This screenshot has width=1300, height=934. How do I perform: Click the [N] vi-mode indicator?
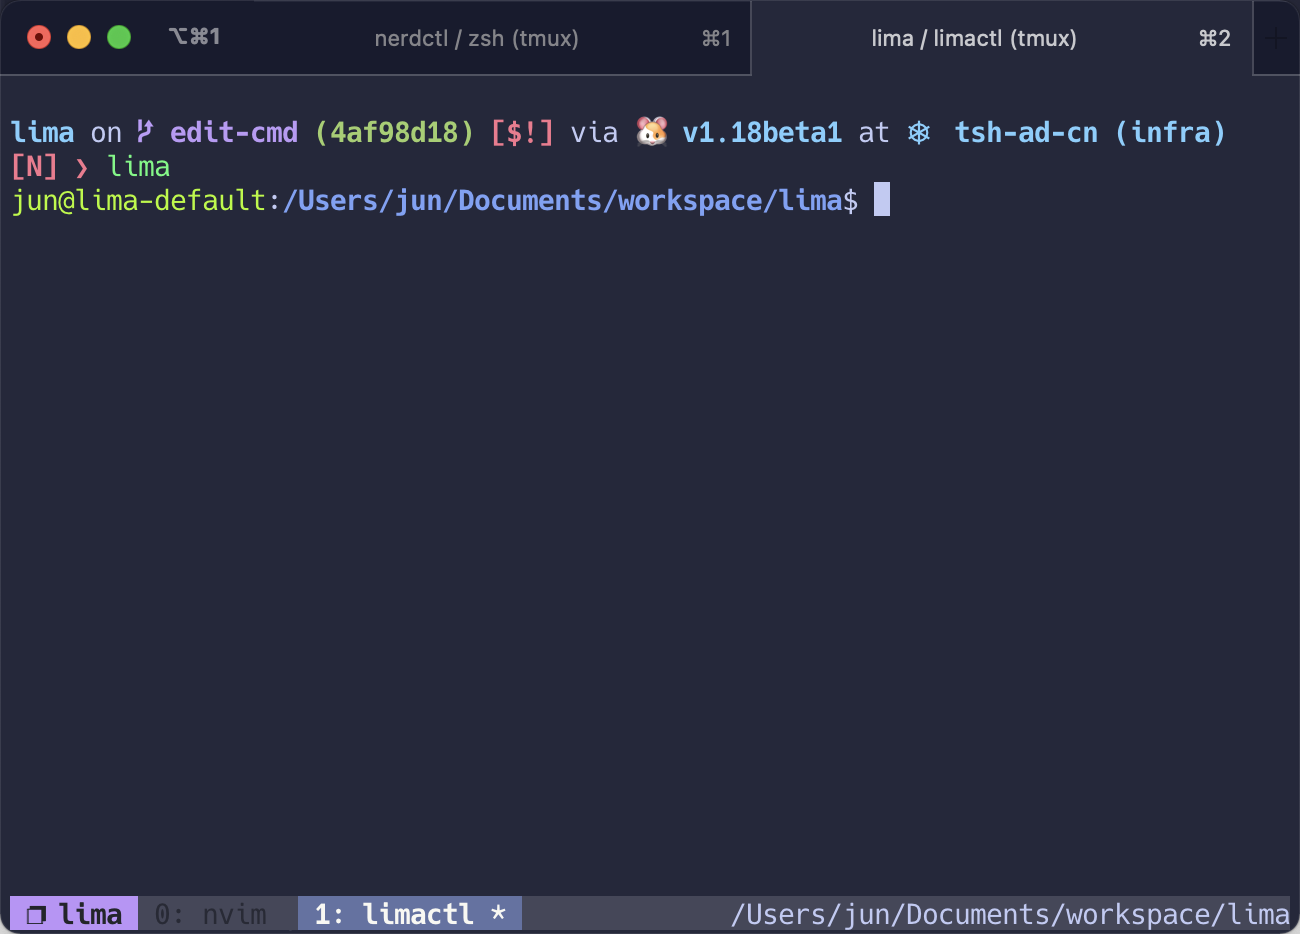pos(34,166)
